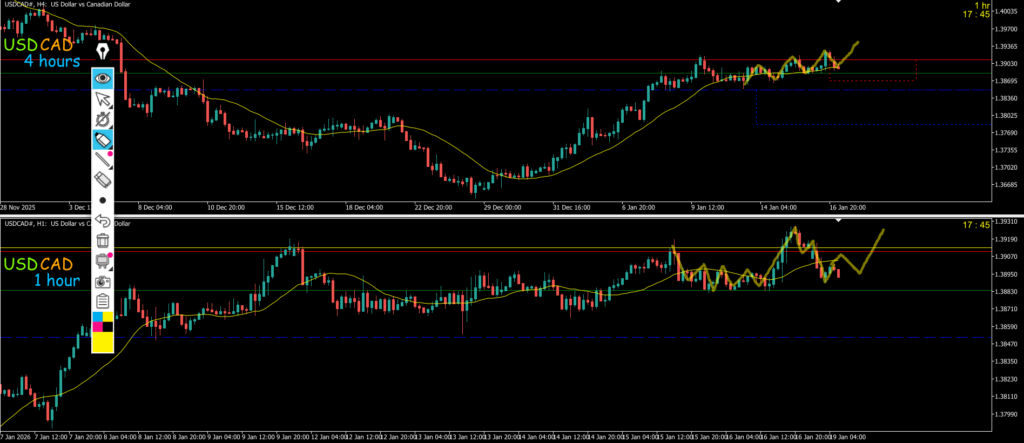Switch to the cursor pointer mode

click(102, 99)
